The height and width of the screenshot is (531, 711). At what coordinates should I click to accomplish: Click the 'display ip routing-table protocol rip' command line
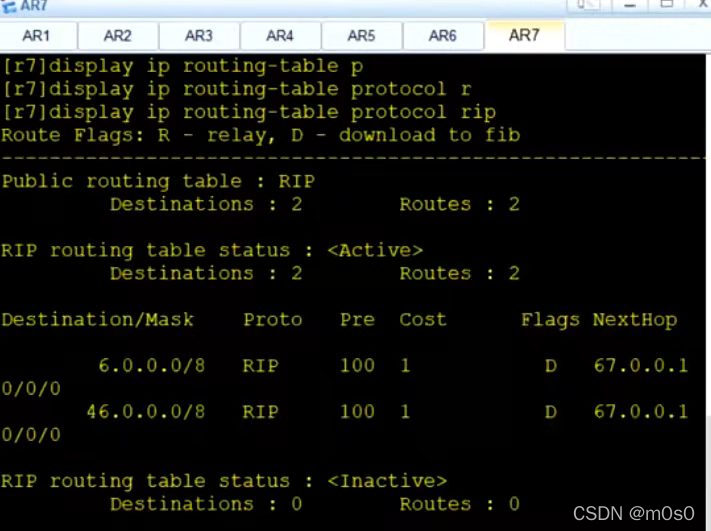click(249, 112)
